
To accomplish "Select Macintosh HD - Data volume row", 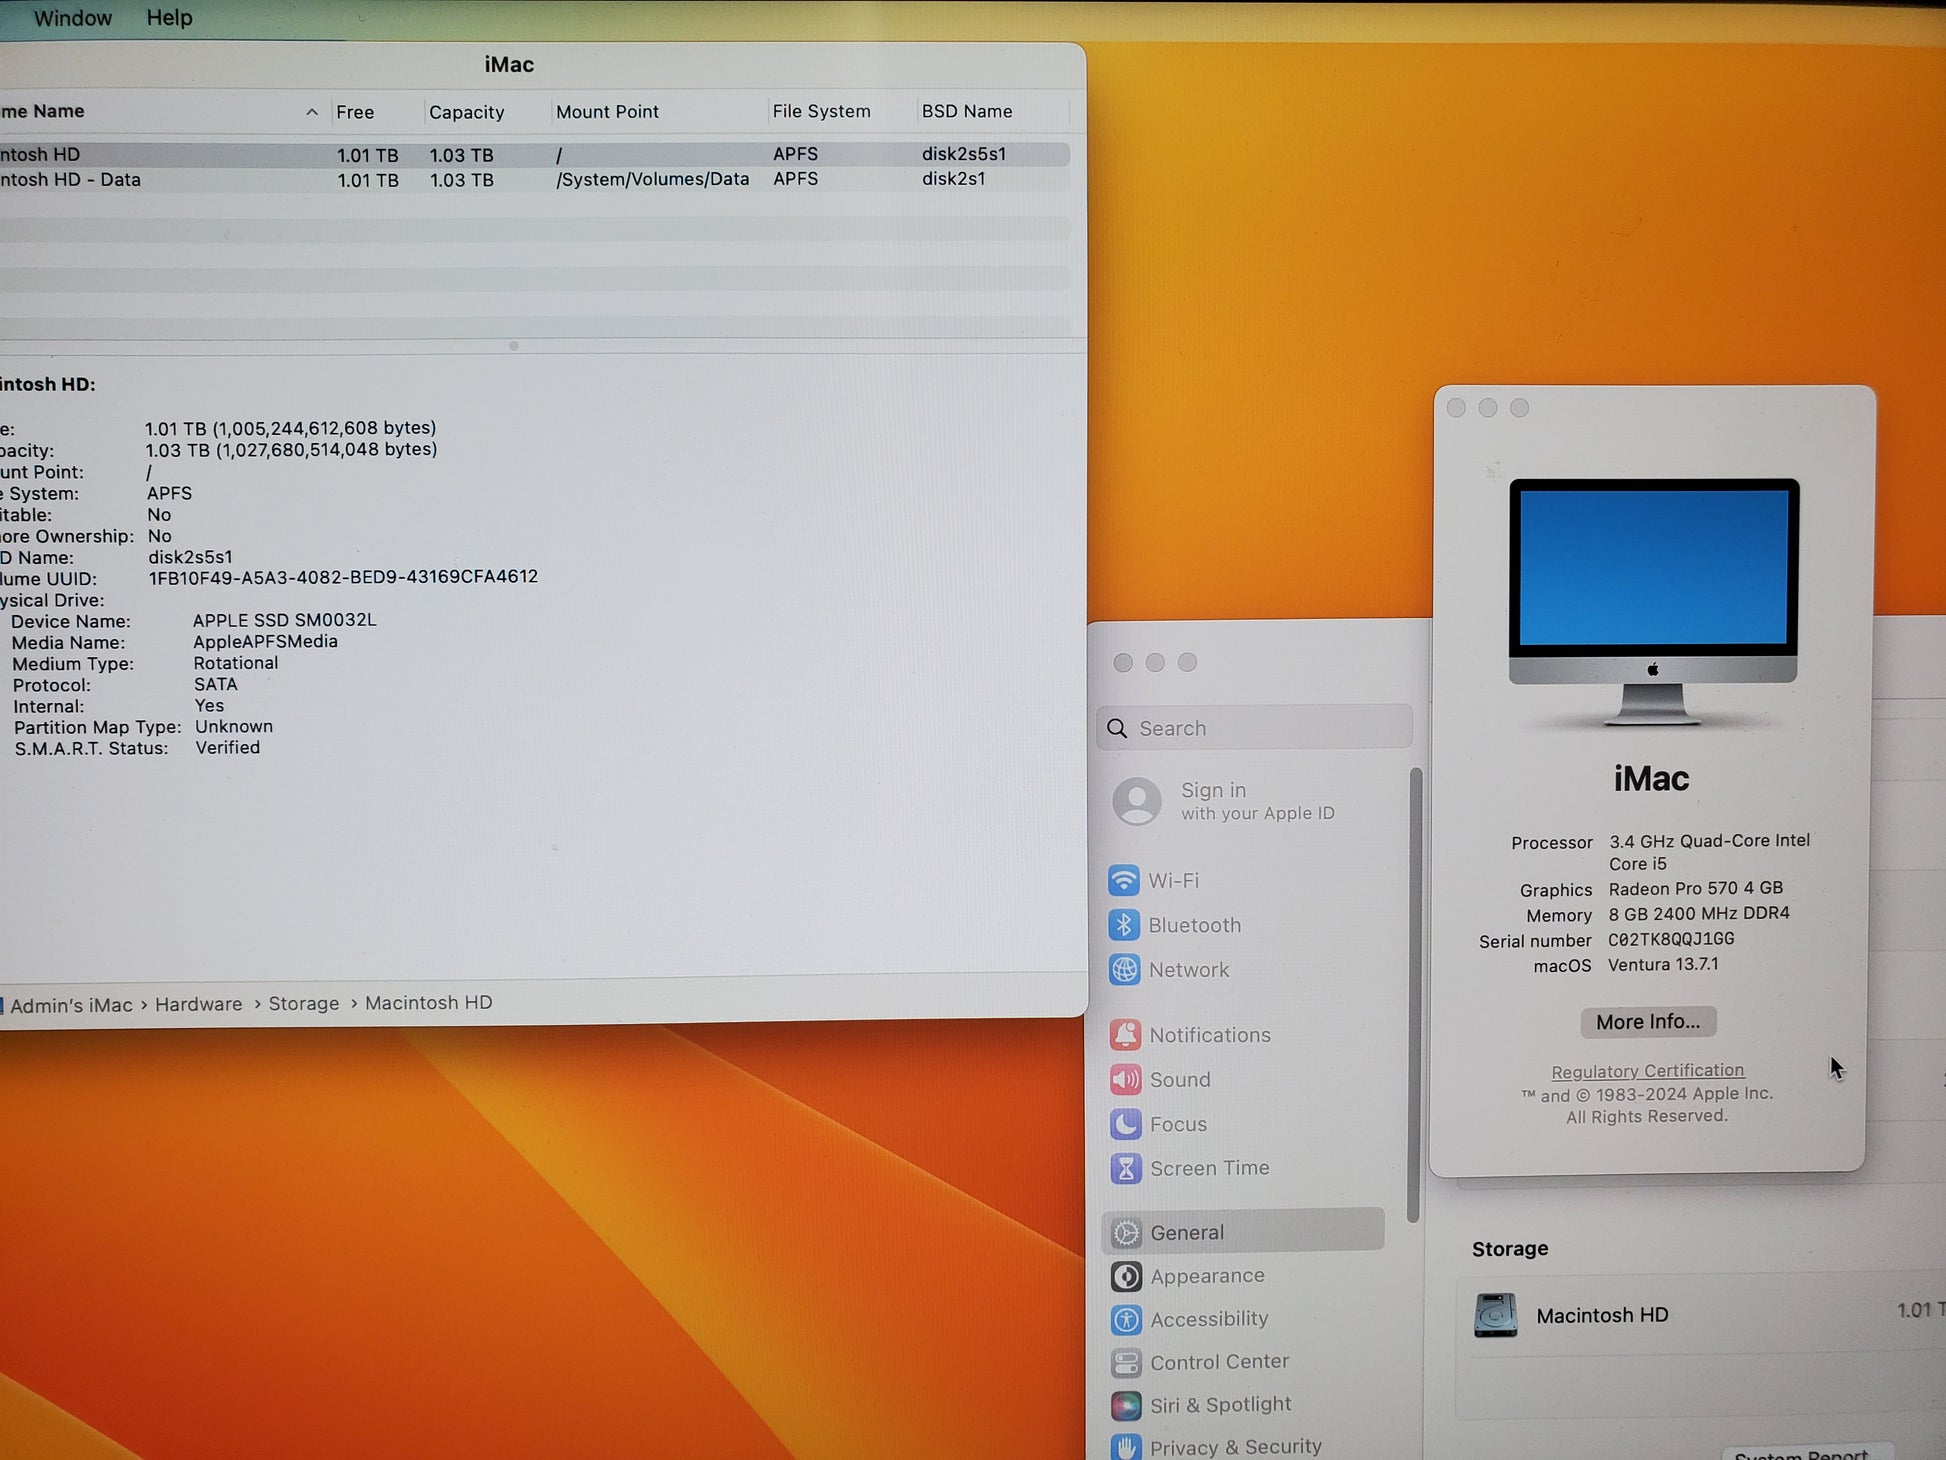I will 534,180.
